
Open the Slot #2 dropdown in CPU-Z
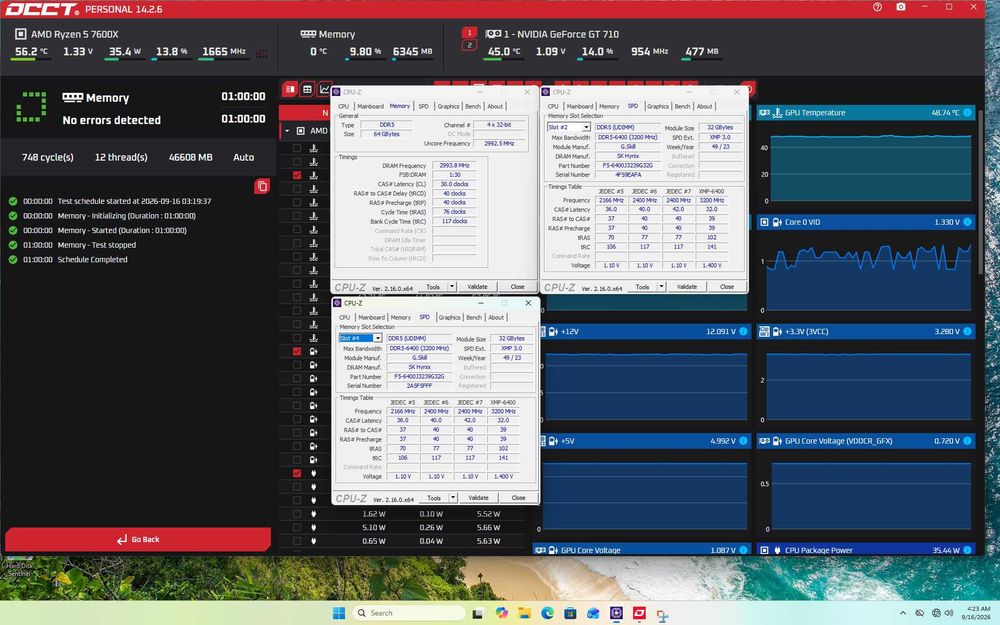[586, 128]
